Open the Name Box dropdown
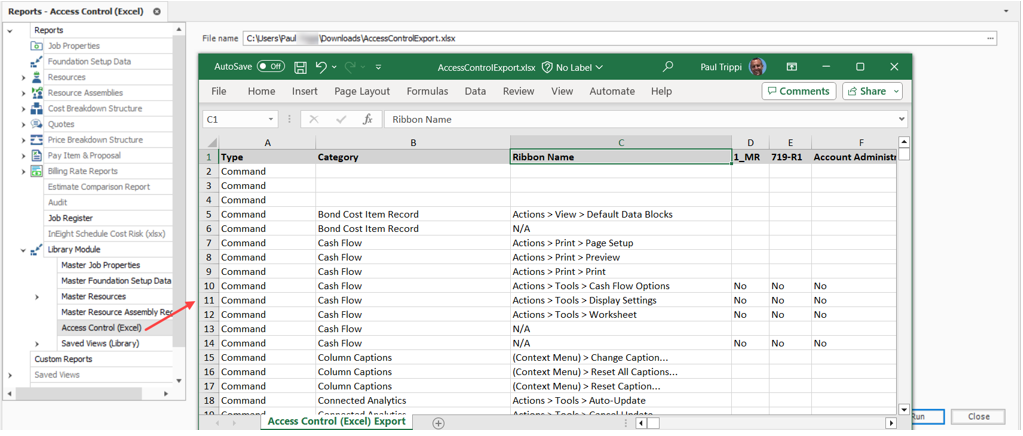 pyautogui.click(x=271, y=119)
